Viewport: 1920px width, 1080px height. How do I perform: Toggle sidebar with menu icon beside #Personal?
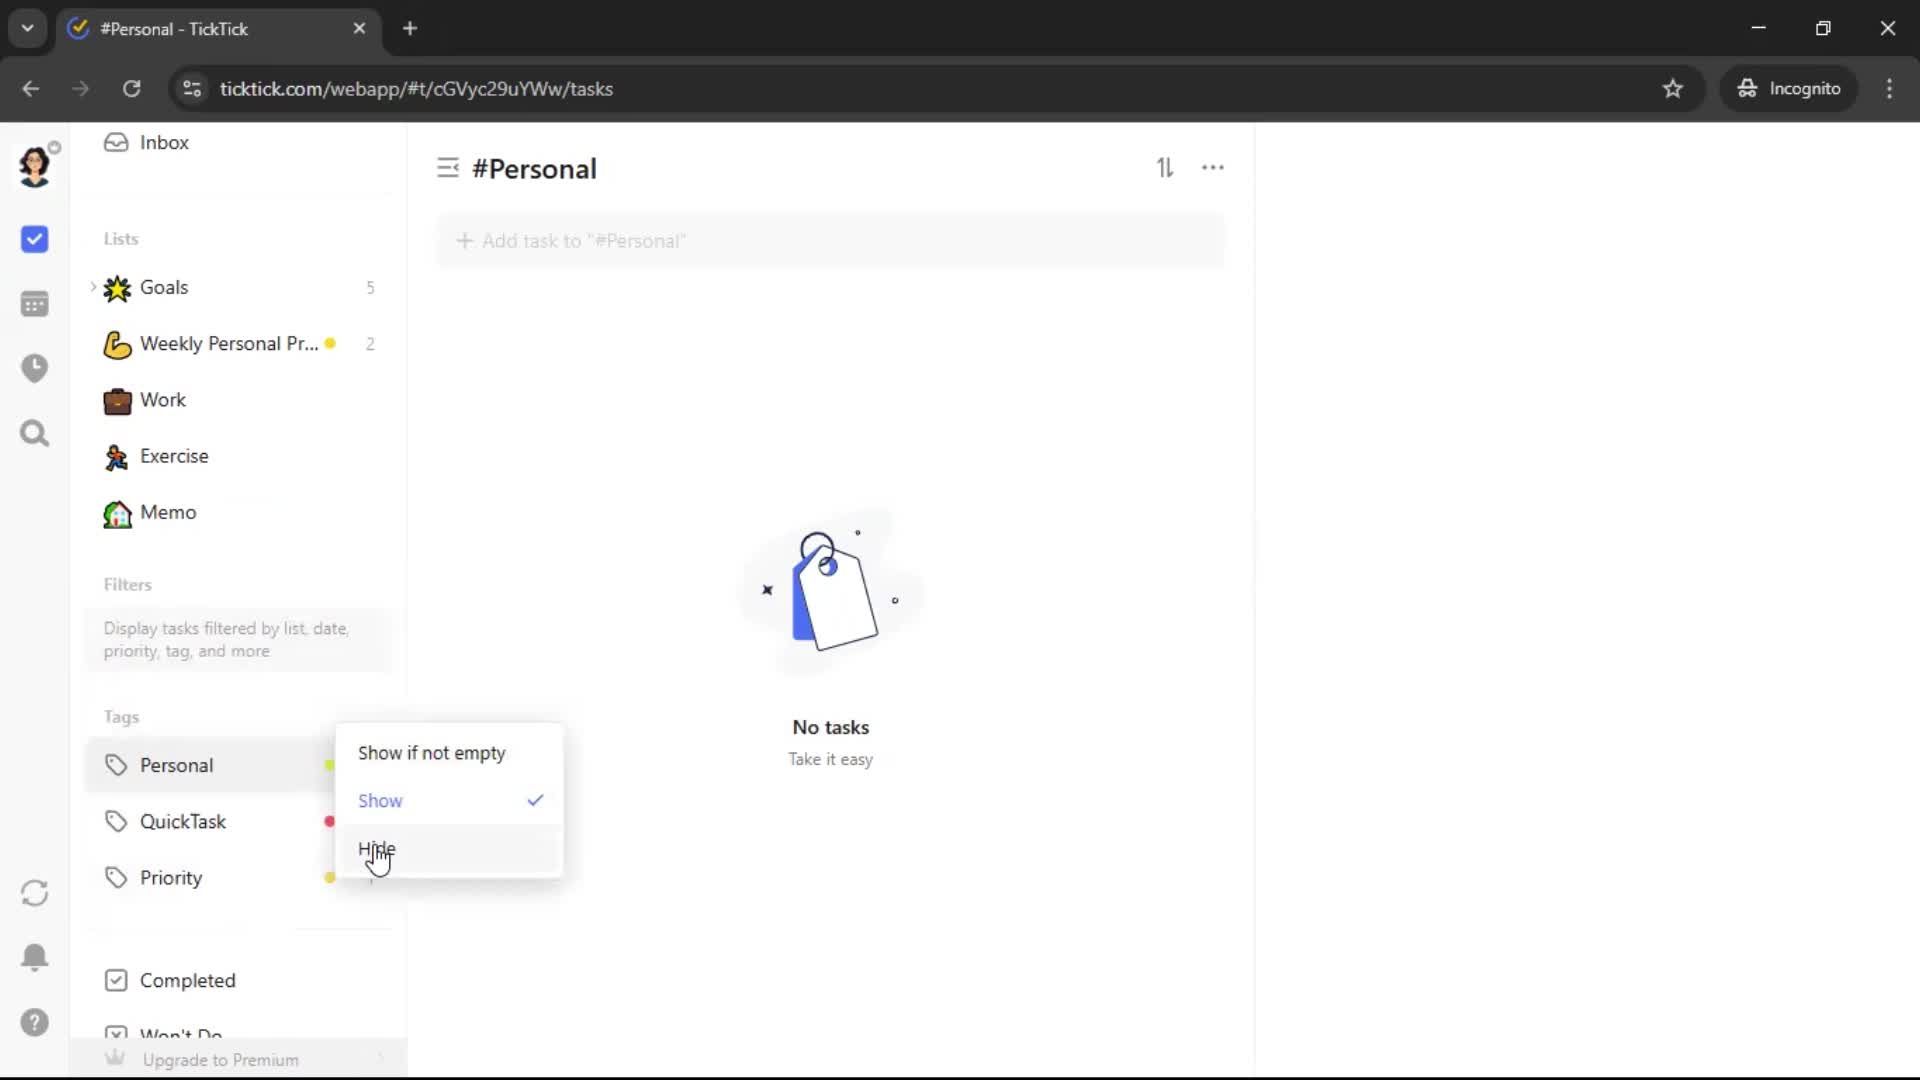coord(447,168)
